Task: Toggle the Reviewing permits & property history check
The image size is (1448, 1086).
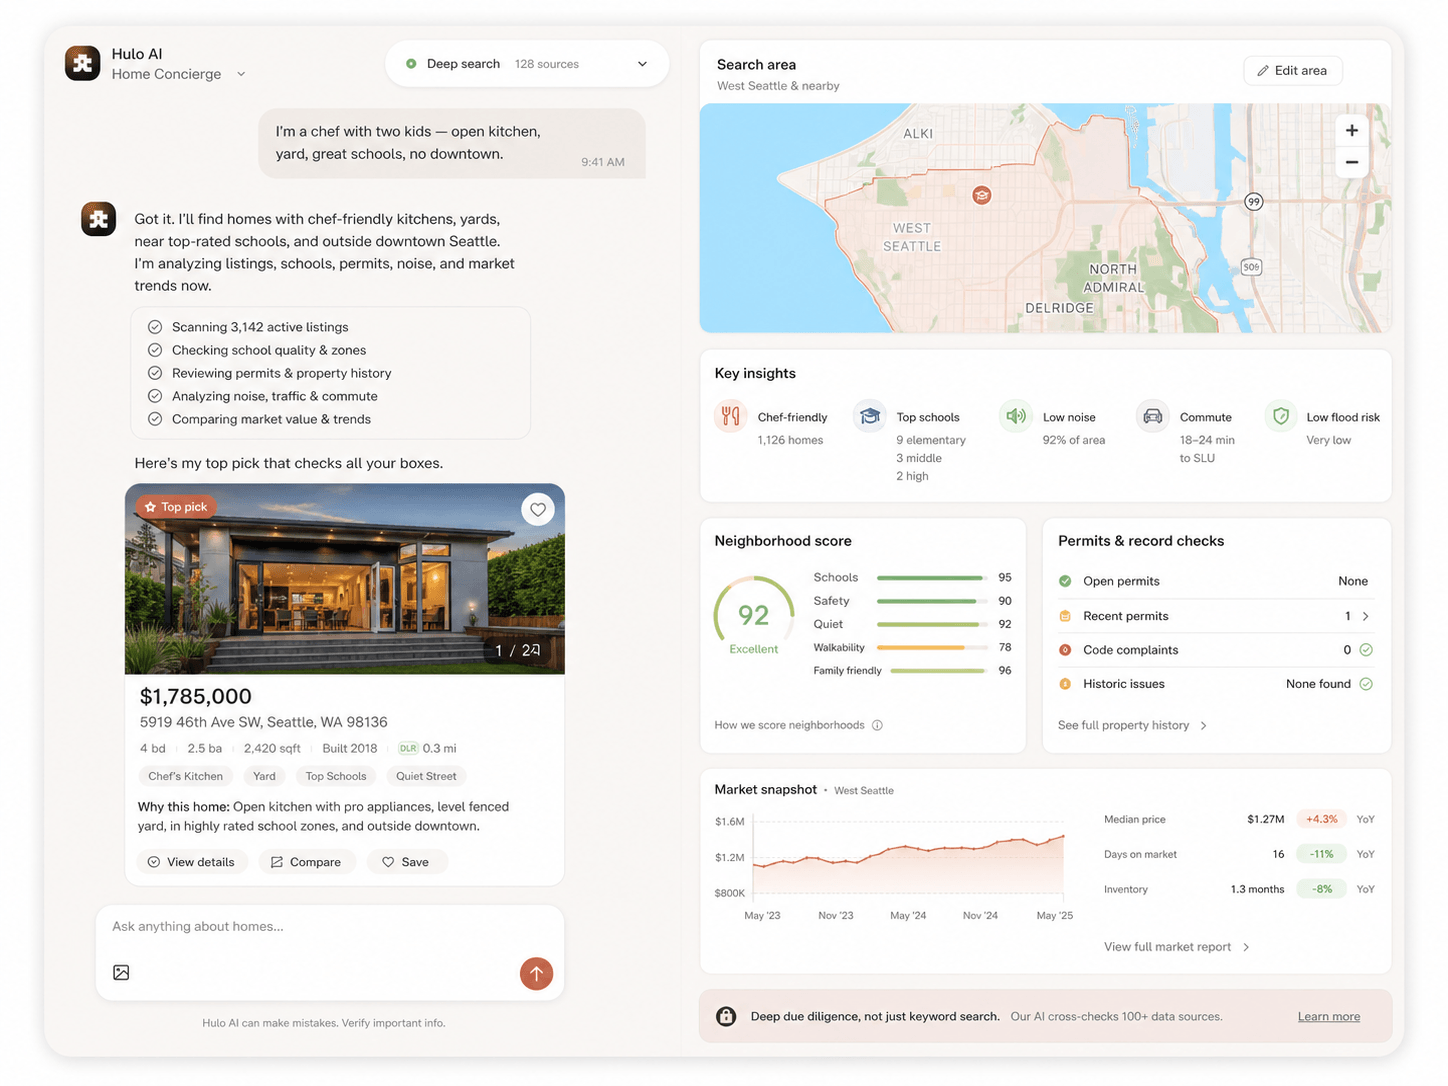Action: [155, 373]
